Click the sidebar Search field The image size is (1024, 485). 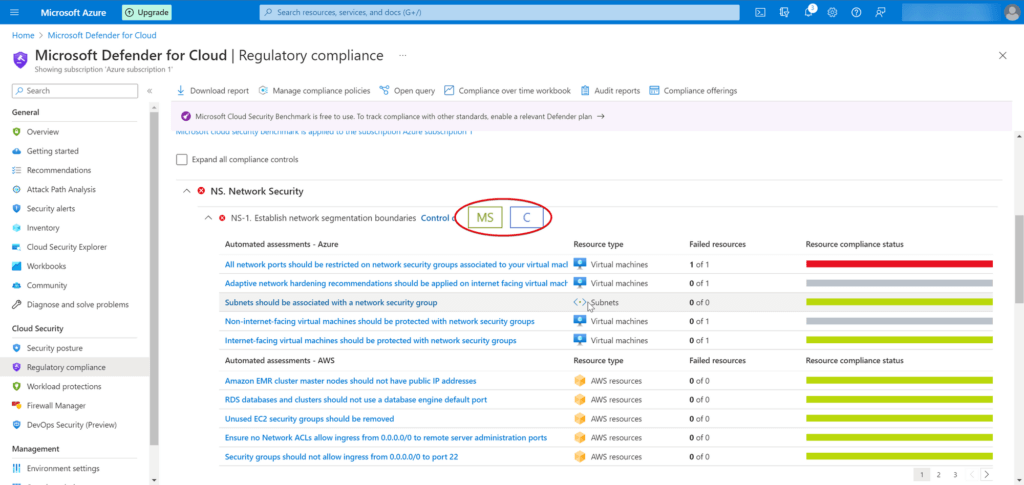click(x=75, y=91)
